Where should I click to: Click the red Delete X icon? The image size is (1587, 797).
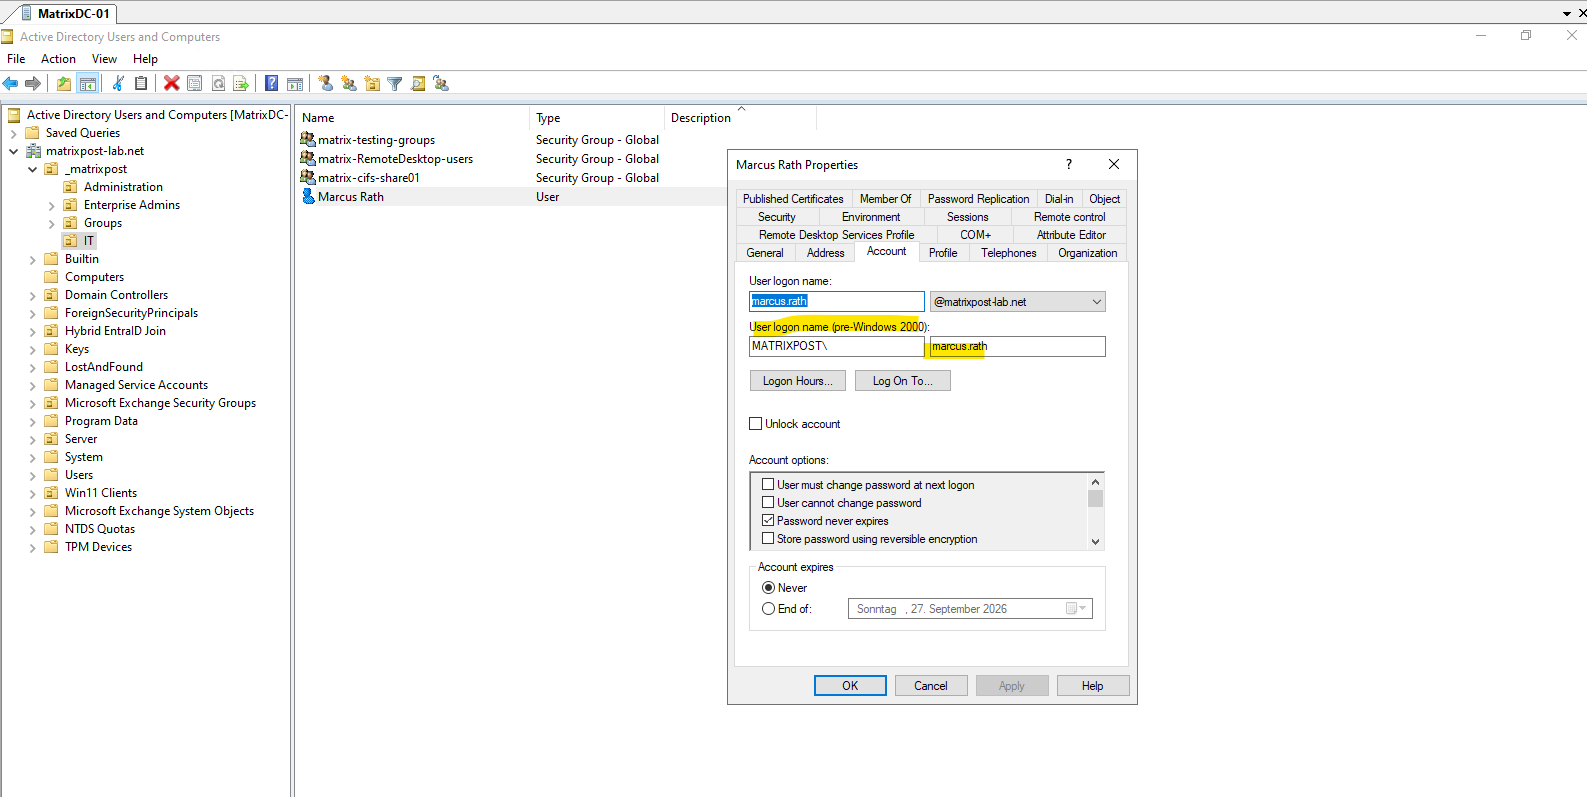click(x=172, y=84)
